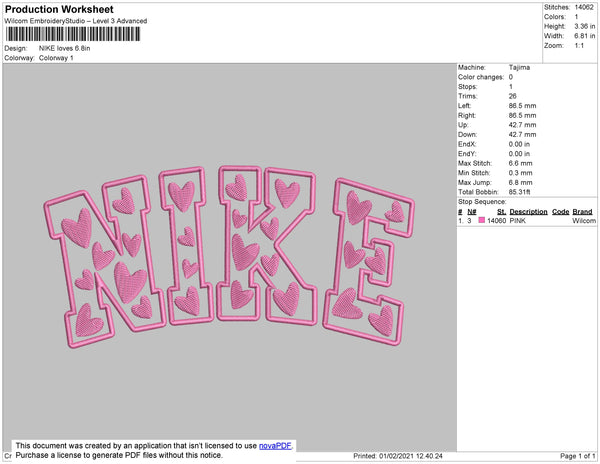Click the Total Bobbin value '85.31ft'
The width and height of the screenshot is (600, 464).
[519, 192]
